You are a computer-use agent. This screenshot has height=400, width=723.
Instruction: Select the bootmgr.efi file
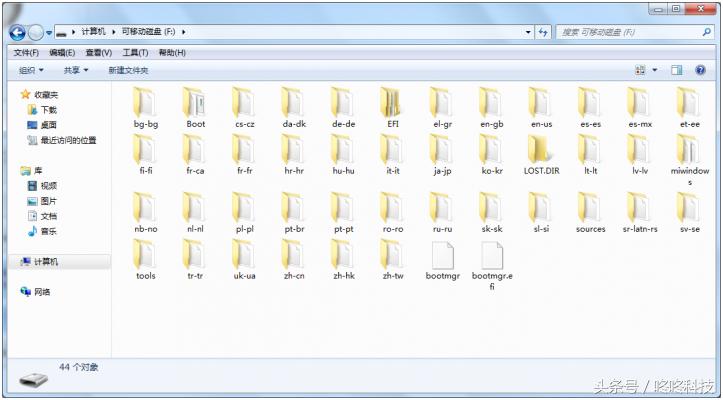[x=492, y=265]
